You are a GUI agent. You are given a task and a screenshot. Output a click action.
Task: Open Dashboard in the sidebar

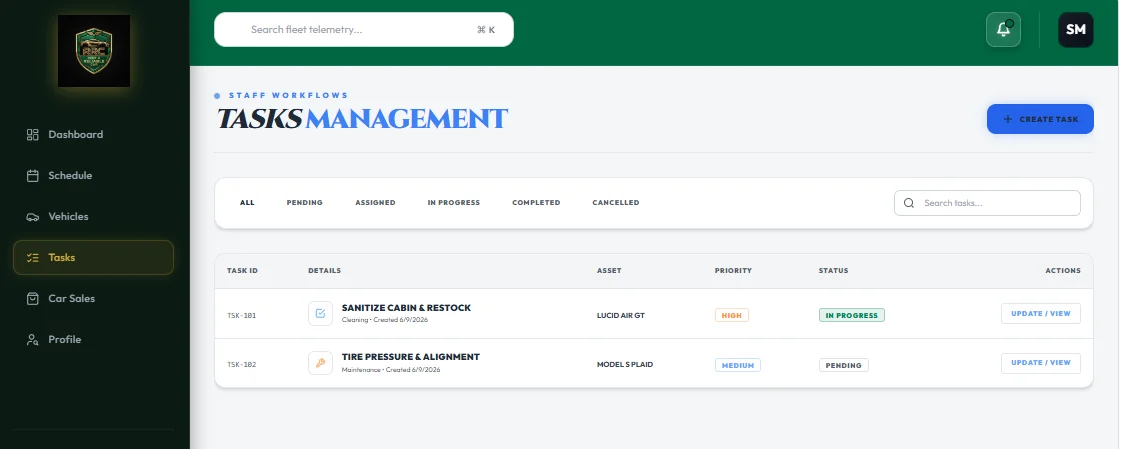pos(93,134)
